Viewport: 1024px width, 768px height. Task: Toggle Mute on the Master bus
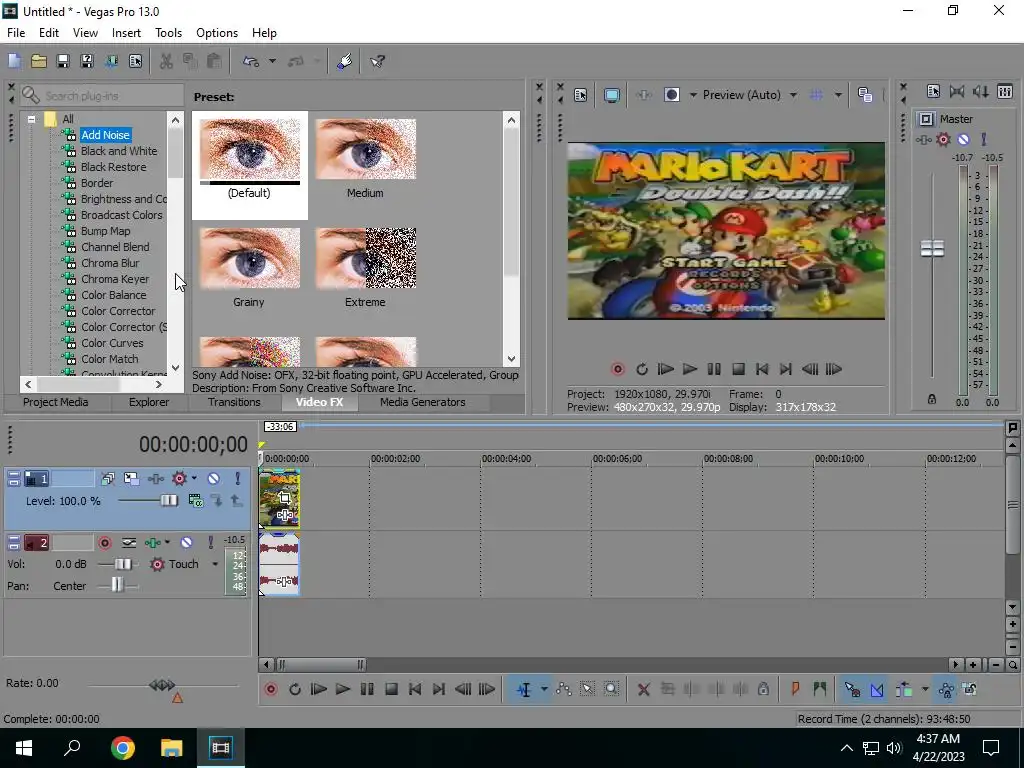(x=963, y=139)
